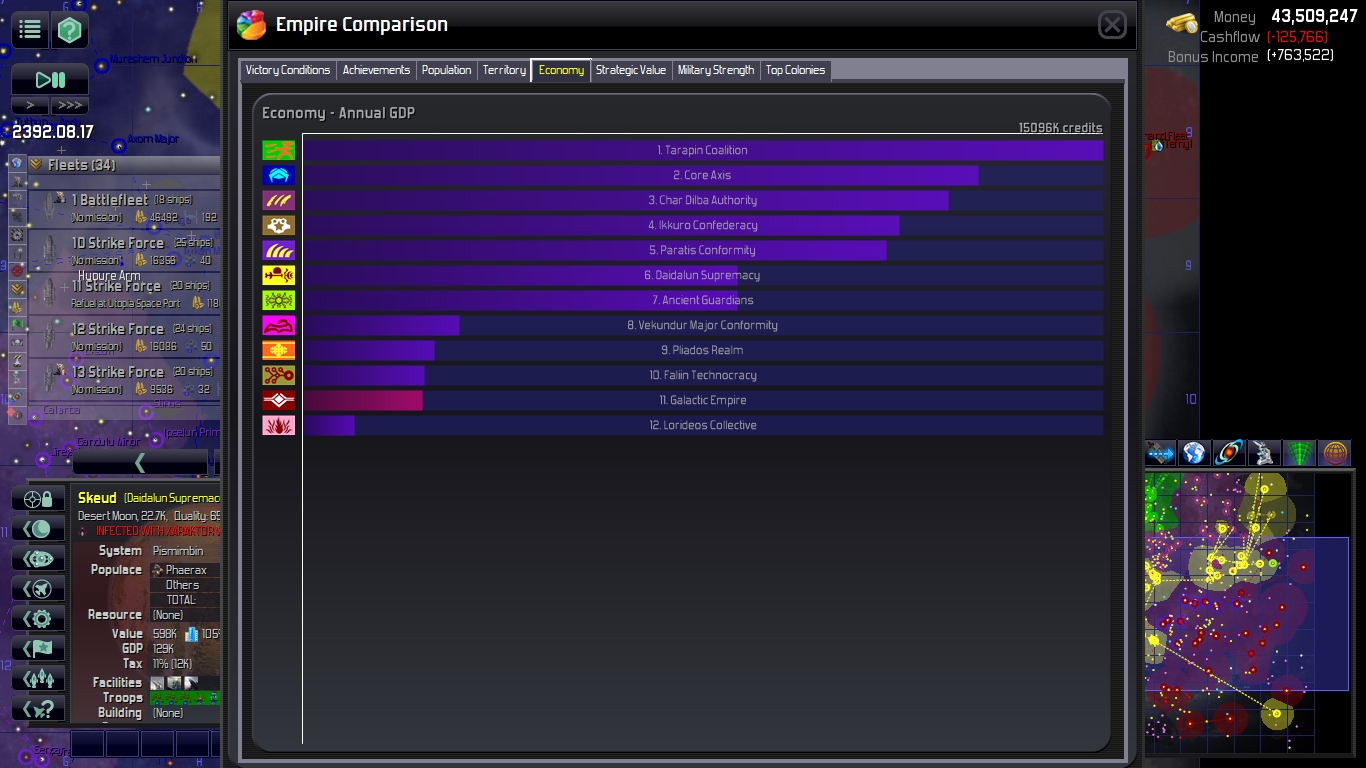Click the Galactic Empire magenta GDP bar
1366x768 pixels.
363,400
